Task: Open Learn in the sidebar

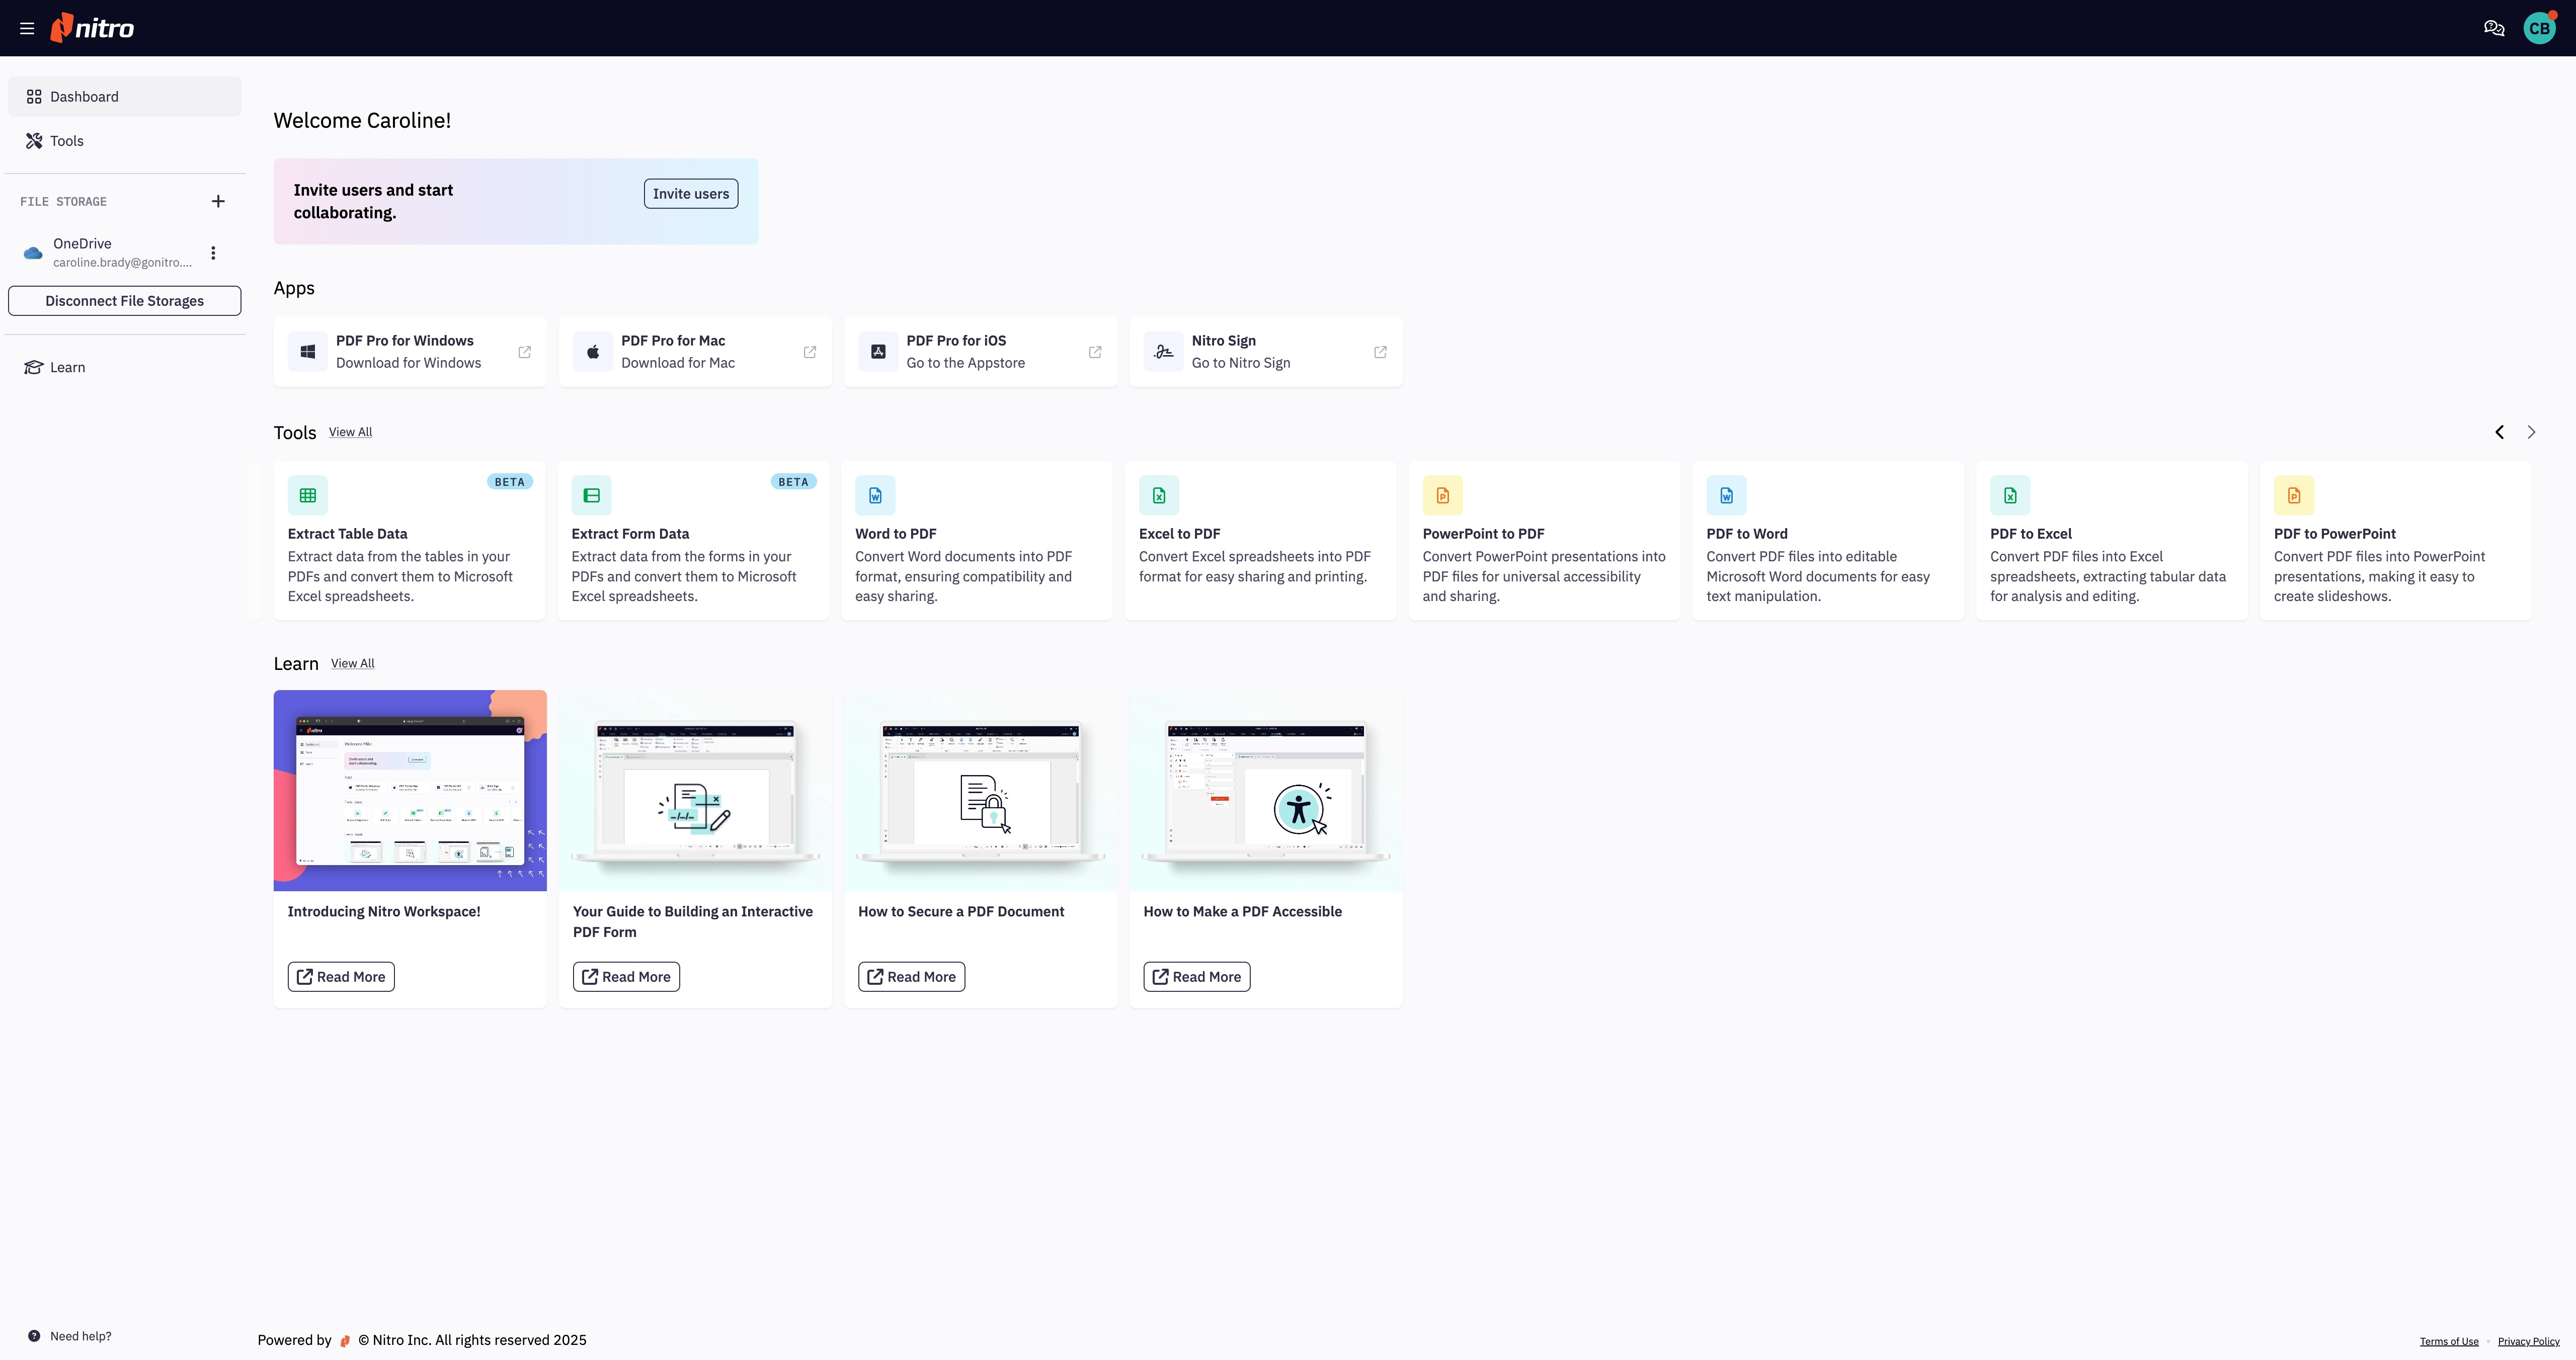Action: pyautogui.click(x=125, y=367)
